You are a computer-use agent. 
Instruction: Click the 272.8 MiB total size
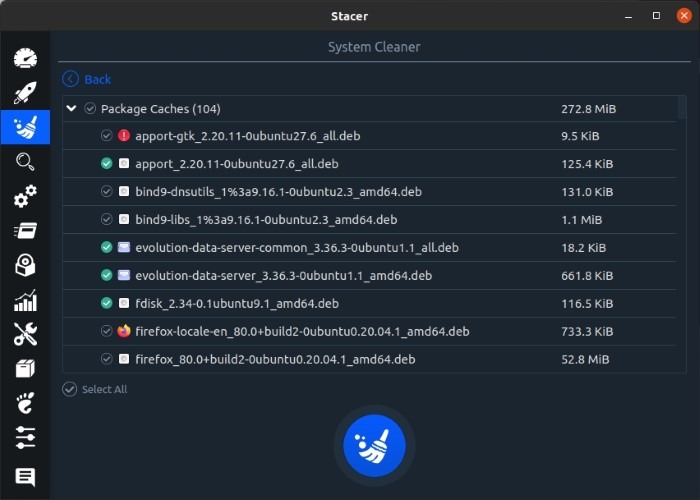[x=588, y=109]
